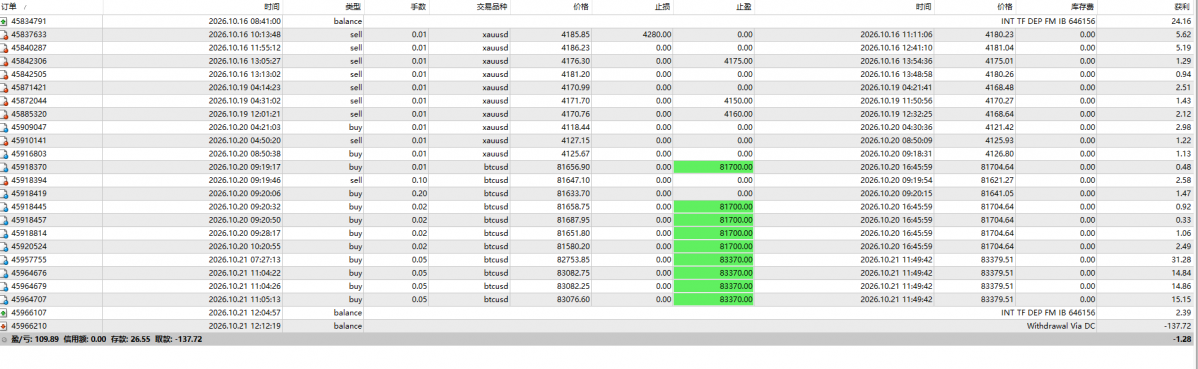Viewport: 1198px width, 369px height.
Task: Click the 止盈 column header
Action: click(x=714, y=7)
